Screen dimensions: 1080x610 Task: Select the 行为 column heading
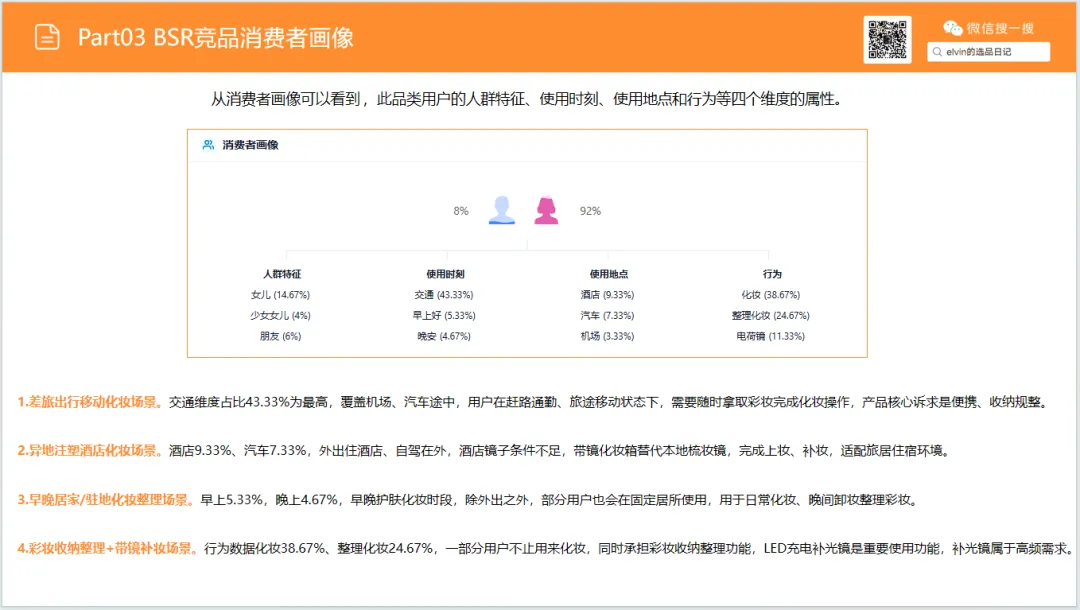tap(772, 273)
